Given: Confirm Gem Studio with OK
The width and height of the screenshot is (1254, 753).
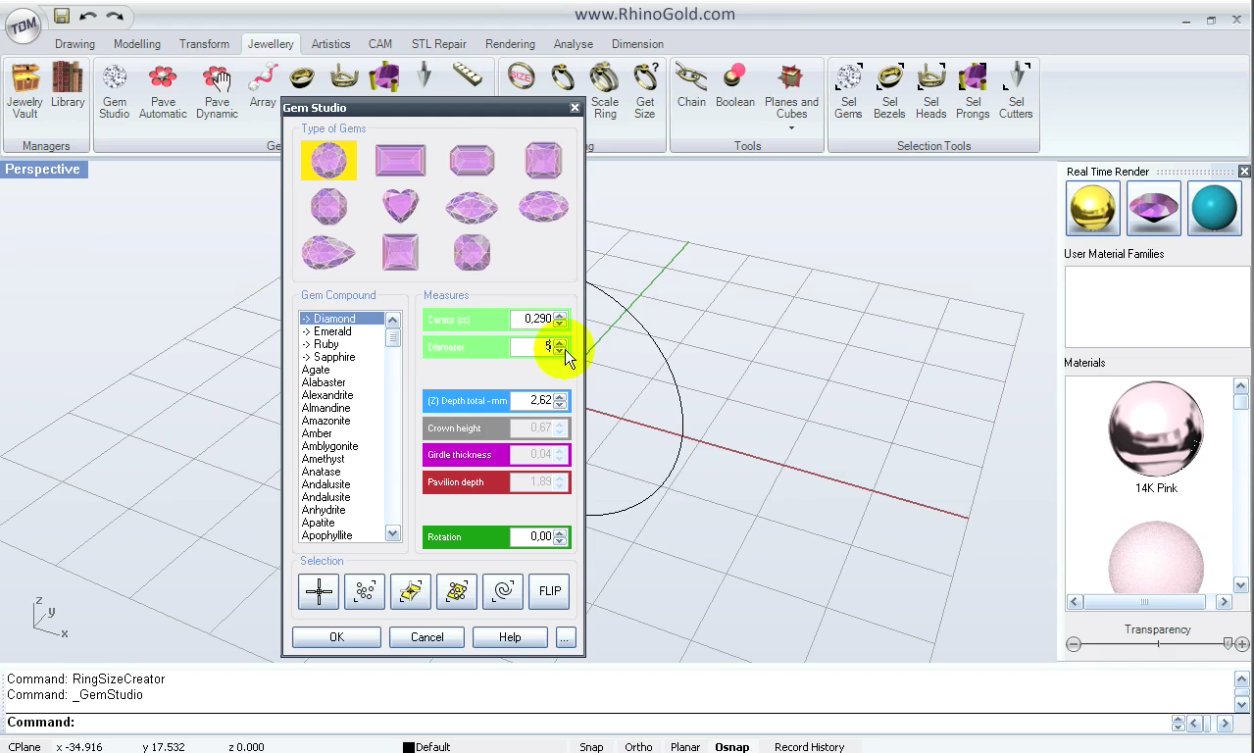Looking at the screenshot, I should [336, 637].
